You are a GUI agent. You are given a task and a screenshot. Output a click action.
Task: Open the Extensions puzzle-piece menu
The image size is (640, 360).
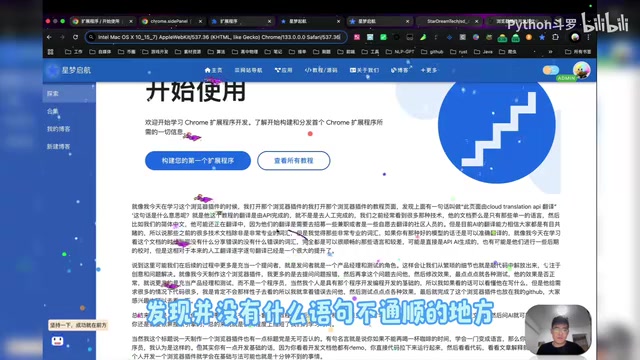(x=555, y=37)
